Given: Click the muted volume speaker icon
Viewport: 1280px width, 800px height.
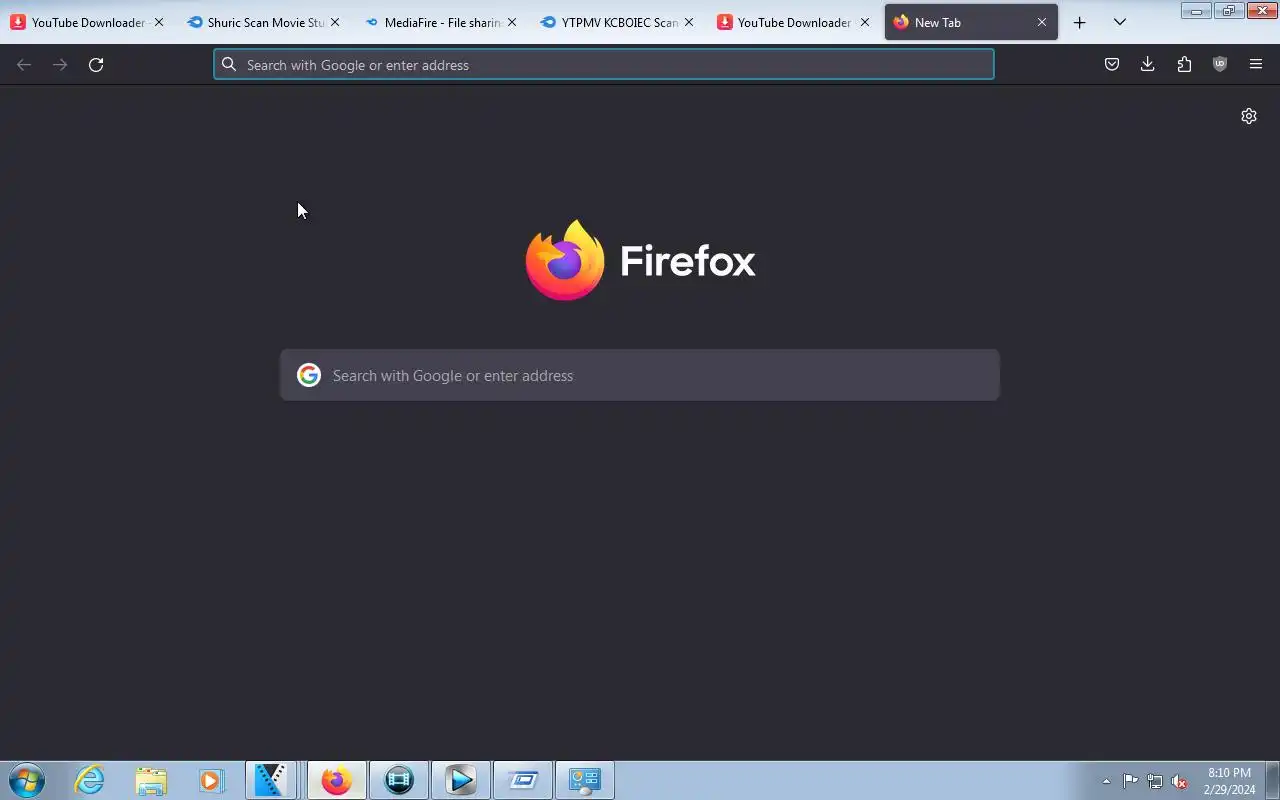Looking at the screenshot, I should pos(1180,781).
